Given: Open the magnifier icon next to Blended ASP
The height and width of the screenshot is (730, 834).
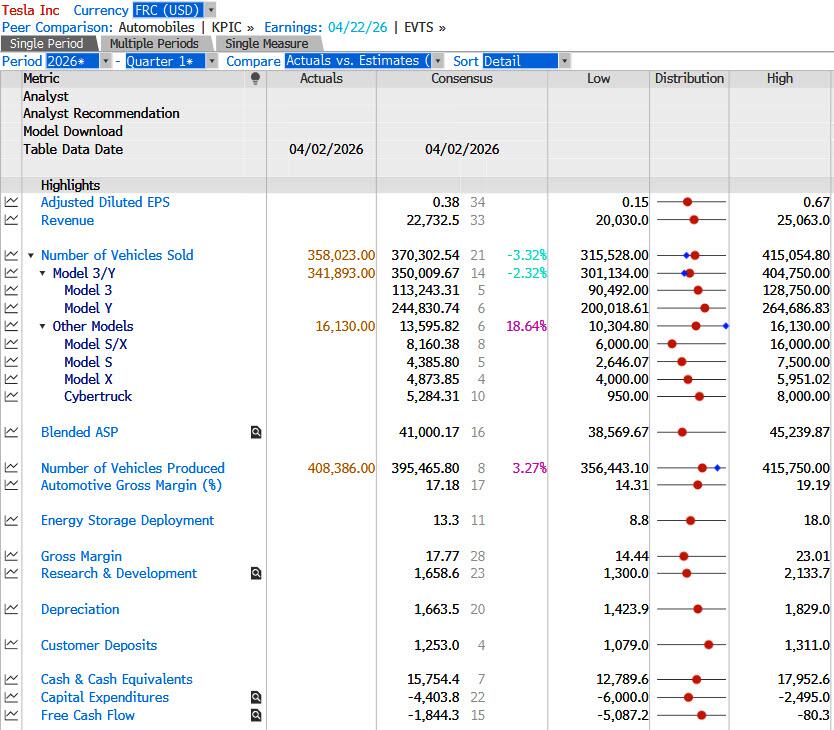Looking at the screenshot, I should pyautogui.click(x=256, y=432).
